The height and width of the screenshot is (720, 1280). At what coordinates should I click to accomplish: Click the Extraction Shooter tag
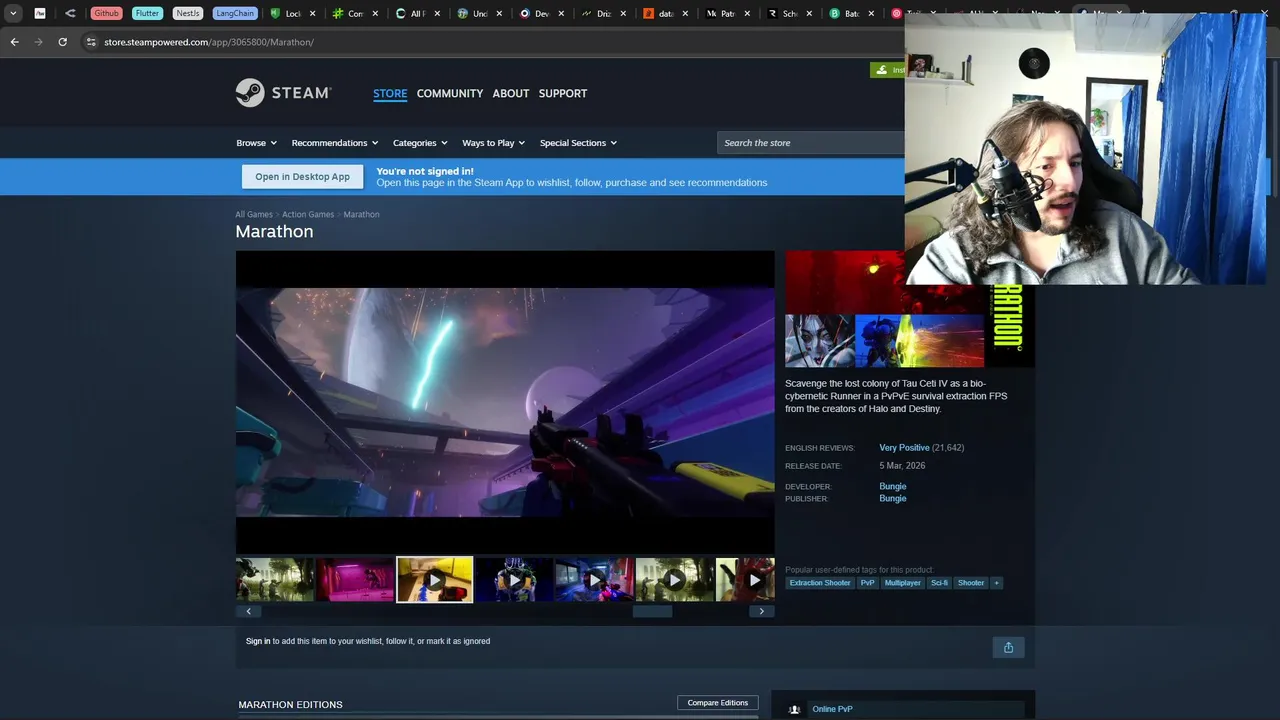820,583
